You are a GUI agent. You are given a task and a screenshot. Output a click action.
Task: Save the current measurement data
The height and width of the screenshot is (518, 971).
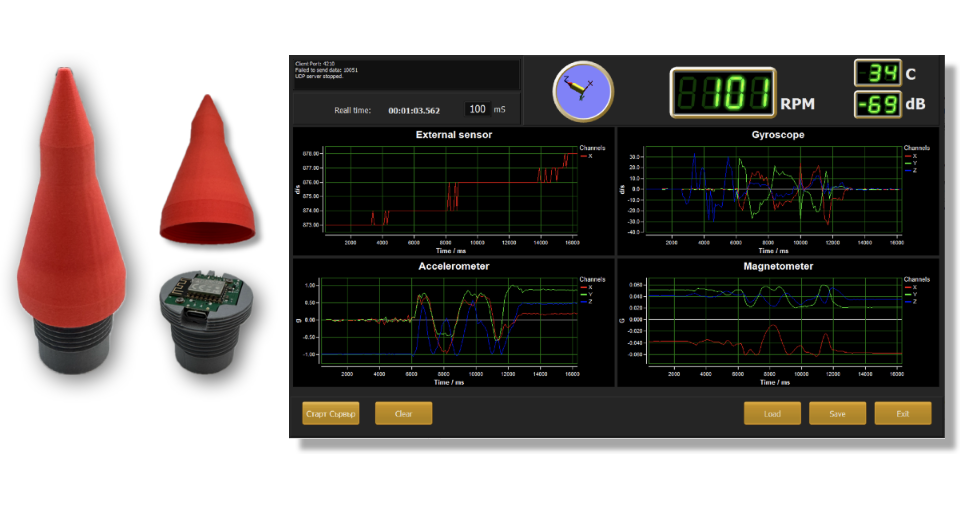837,413
